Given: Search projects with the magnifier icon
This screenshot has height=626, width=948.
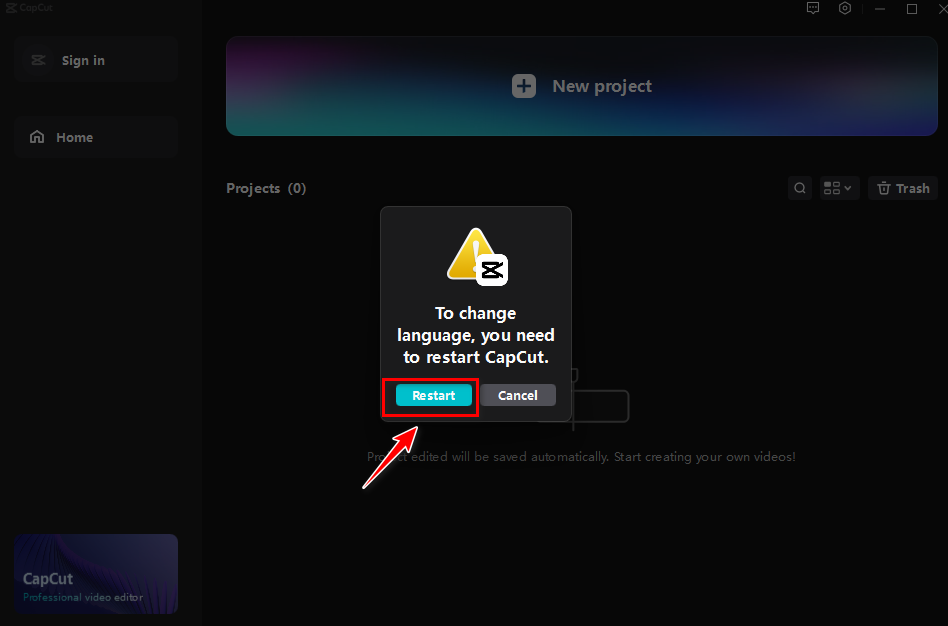Looking at the screenshot, I should pos(799,188).
